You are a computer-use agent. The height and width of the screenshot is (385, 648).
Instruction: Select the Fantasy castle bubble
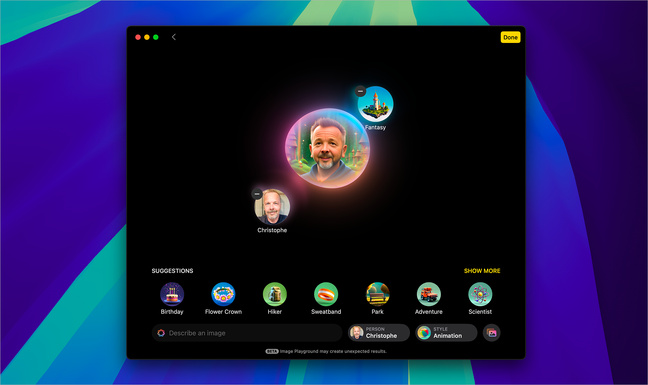tap(375, 104)
